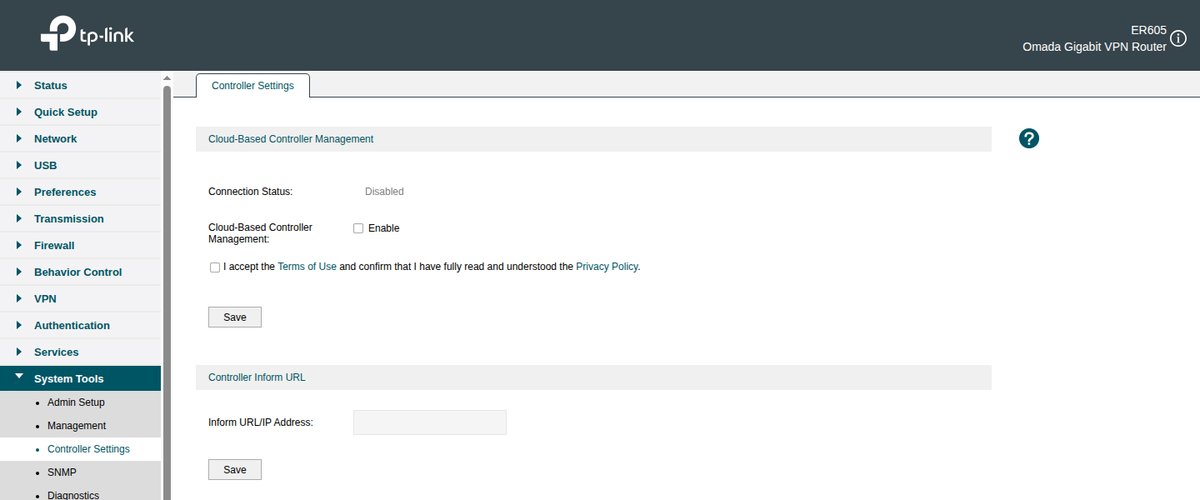
Task: Expand the Transmission menu arrow
Action: pos(19,218)
